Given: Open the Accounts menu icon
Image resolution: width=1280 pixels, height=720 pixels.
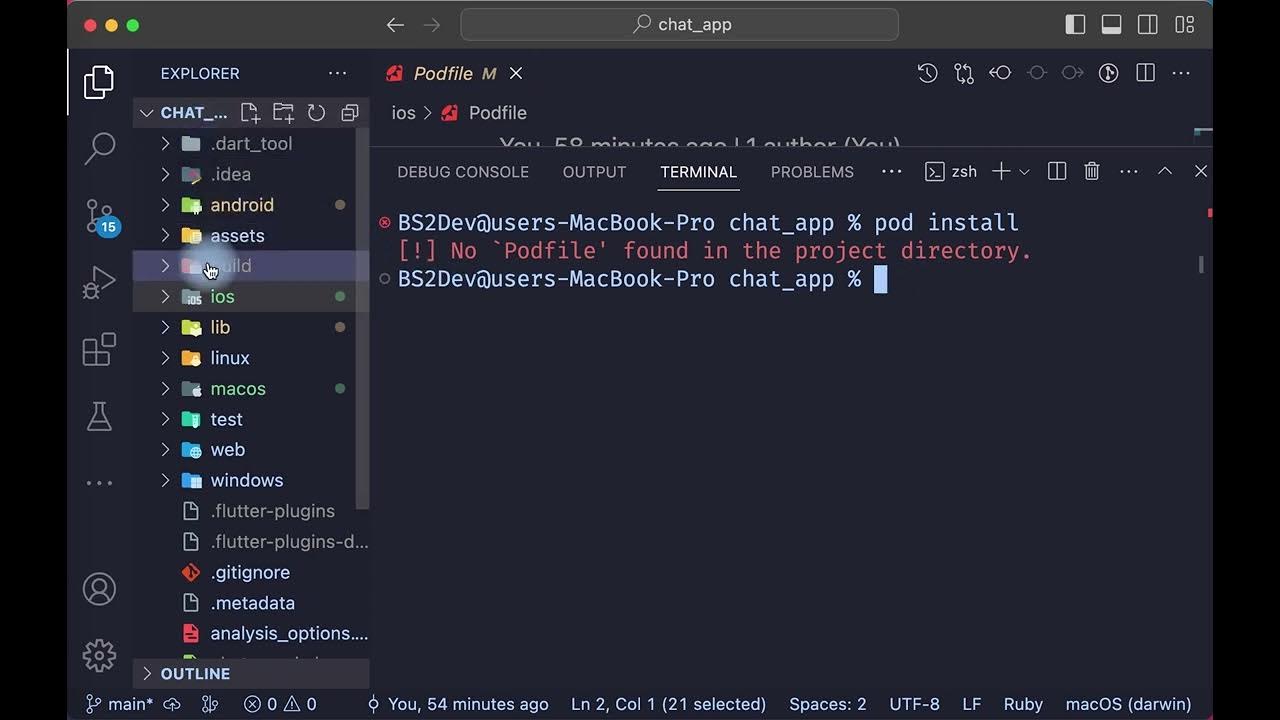Looking at the screenshot, I should pos(99,589).
